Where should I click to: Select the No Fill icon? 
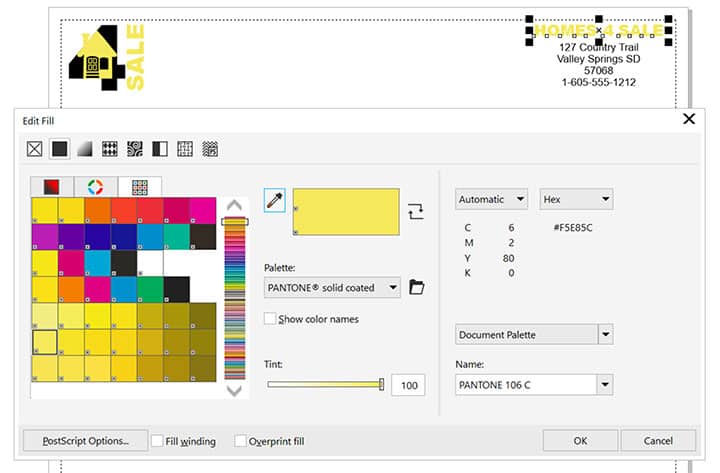coord(35,149)
